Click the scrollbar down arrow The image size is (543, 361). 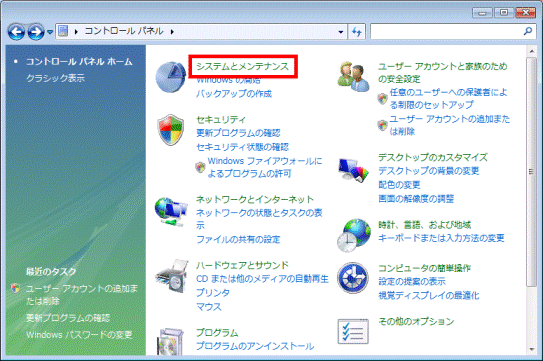pyautogui.click(x=532, y=350)
